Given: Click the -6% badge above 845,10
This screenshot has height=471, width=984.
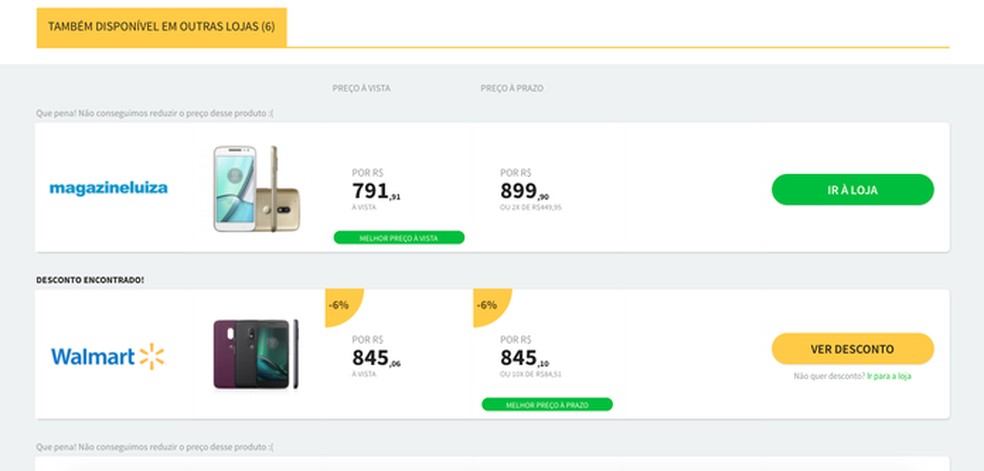Looking at the screenshot, I should (x=491, y=307).
